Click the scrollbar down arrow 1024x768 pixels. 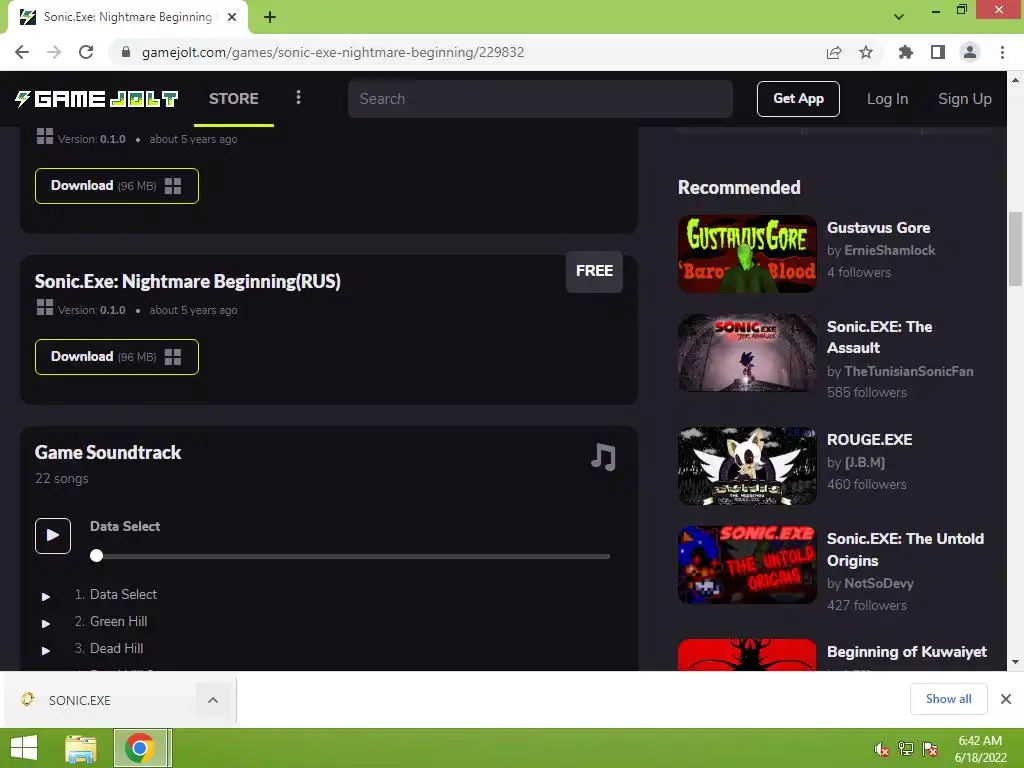[x=1015, y=662]
